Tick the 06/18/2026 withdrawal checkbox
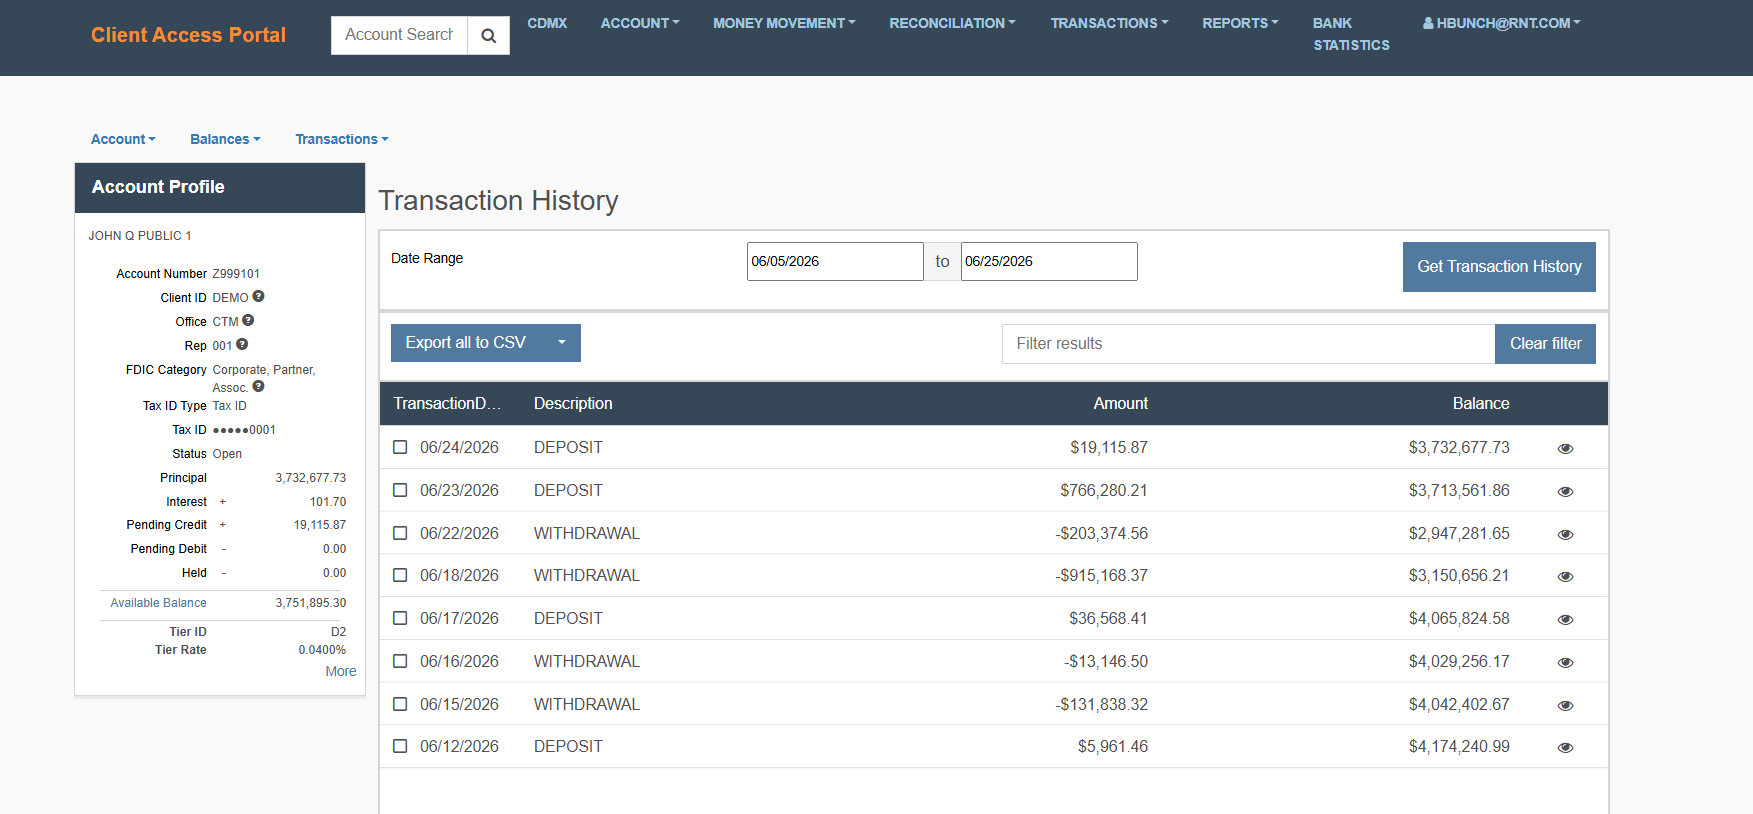1753x814 pixels. pos(400,575)
